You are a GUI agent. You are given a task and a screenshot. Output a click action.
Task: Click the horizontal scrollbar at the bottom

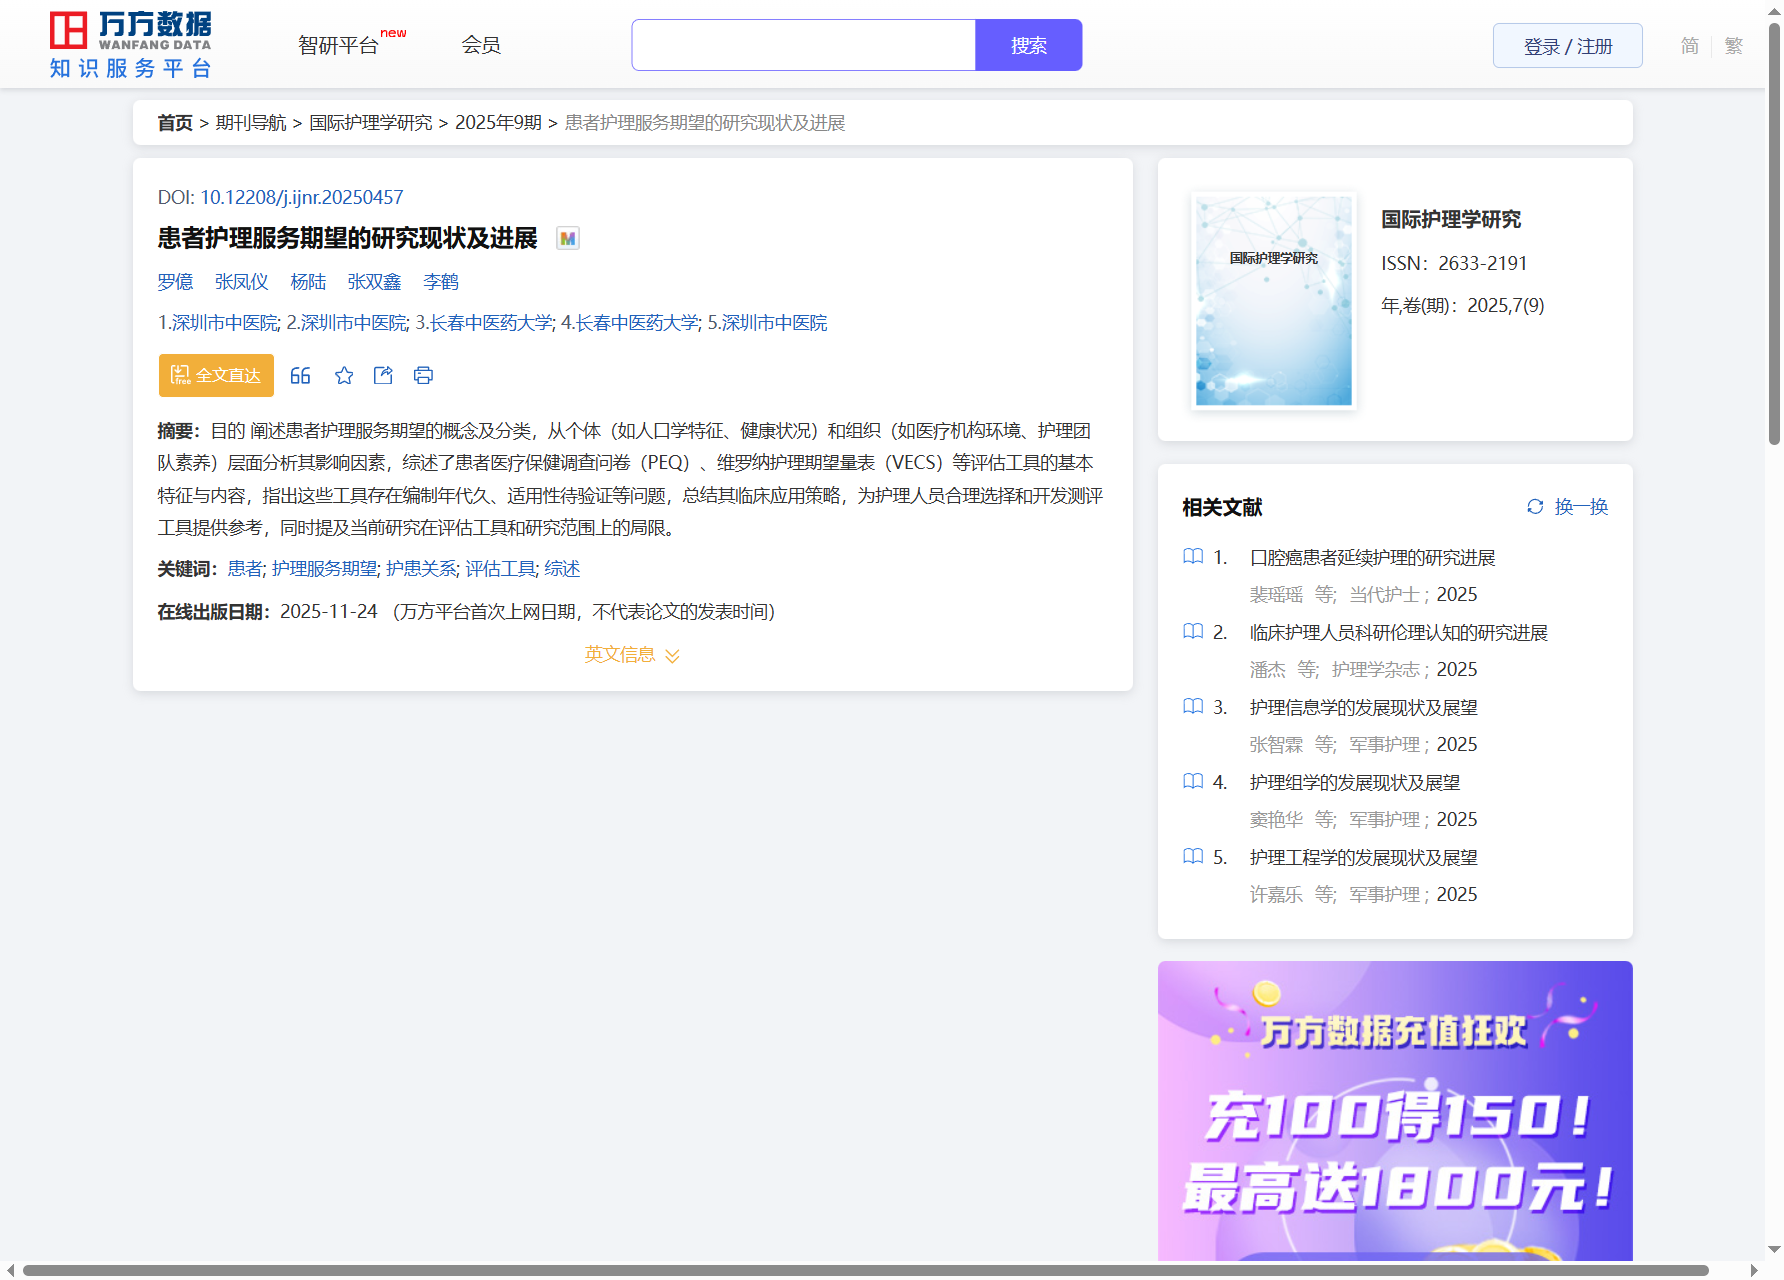(x=865, y=1271)
